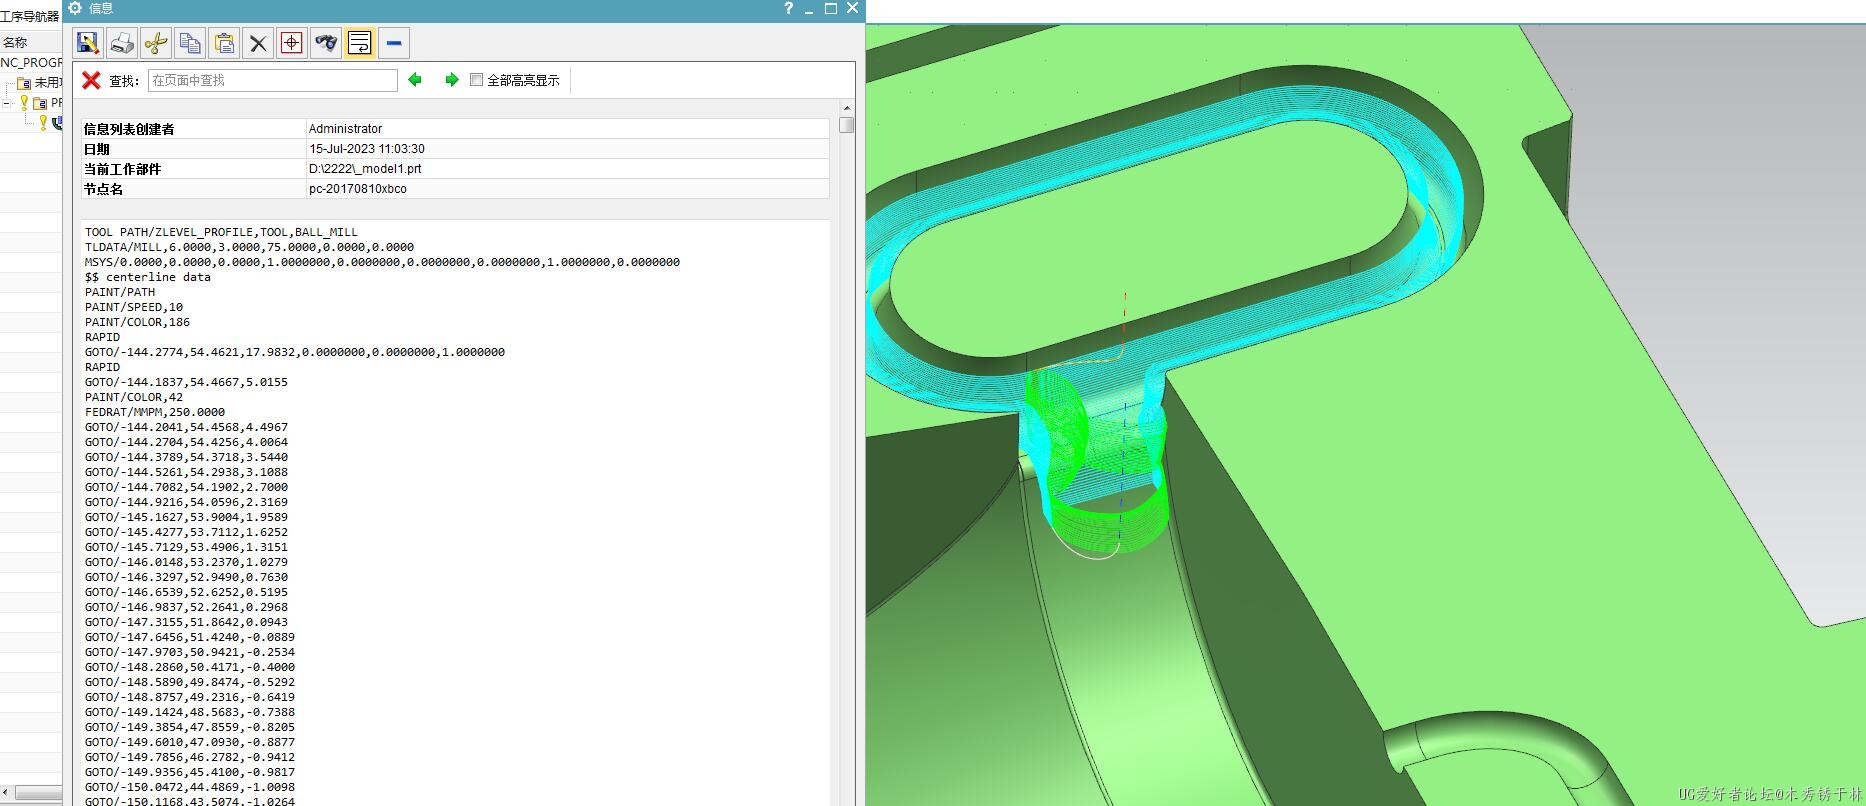The width and height of the screenshot is (1866, 806).
Task: Click GOTO/-144.1837,54.4667,5.0155 line
Action: tap(186, 382)
